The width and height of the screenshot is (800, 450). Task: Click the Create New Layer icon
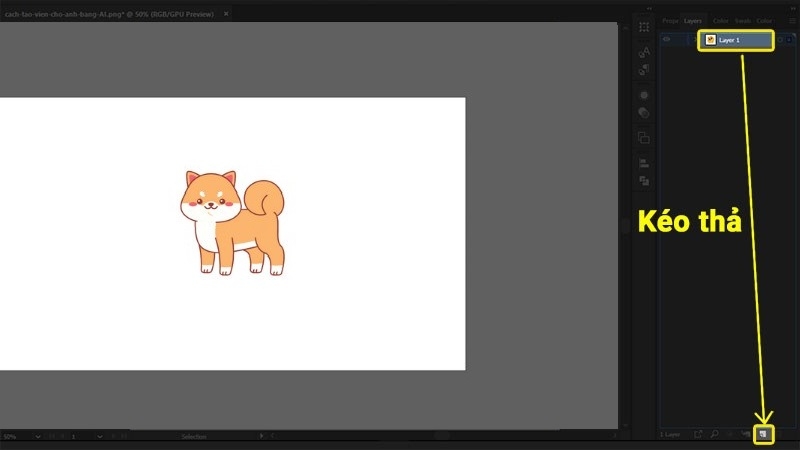pos(763,434)
